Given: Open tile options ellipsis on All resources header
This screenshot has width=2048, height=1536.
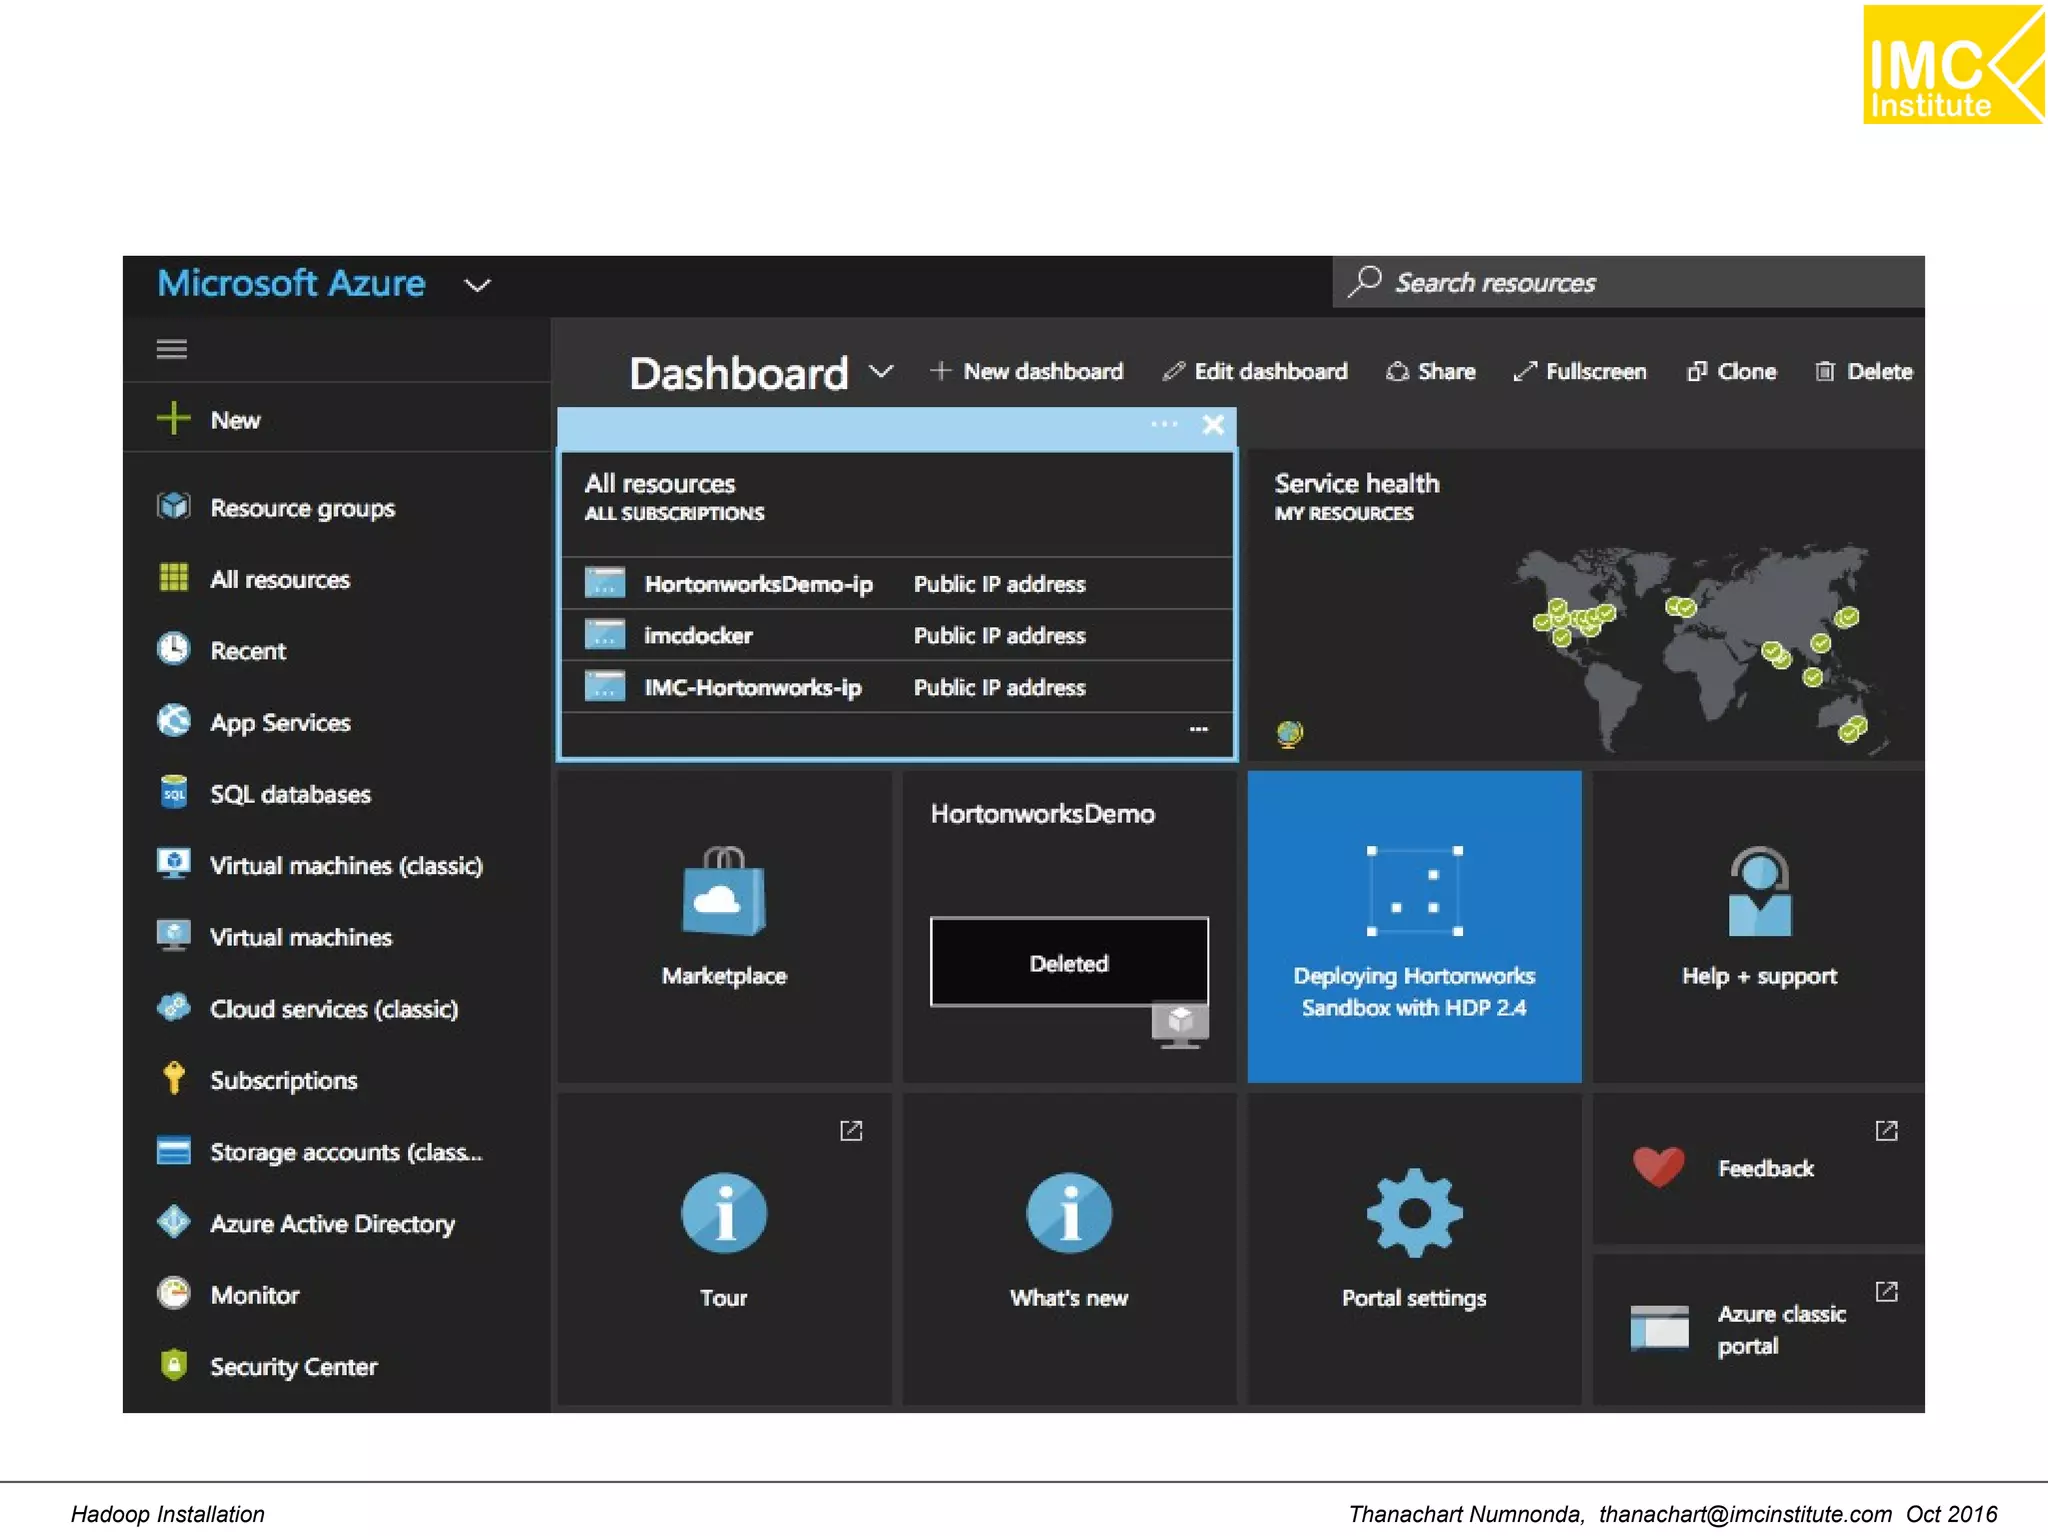Looking at the screenshot, I should tap(1164, 425).
